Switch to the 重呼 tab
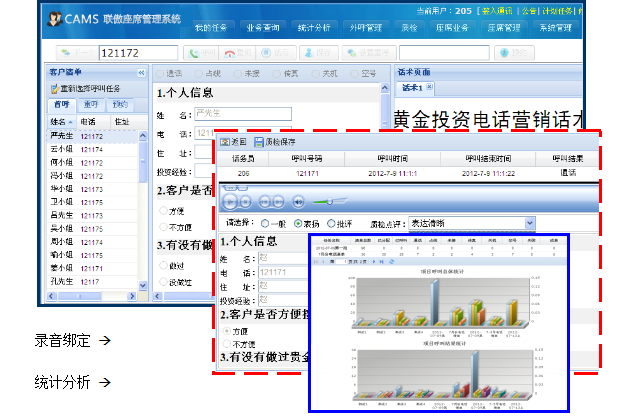This screenshot has height=418, width=634. click(x=91, y=104)
